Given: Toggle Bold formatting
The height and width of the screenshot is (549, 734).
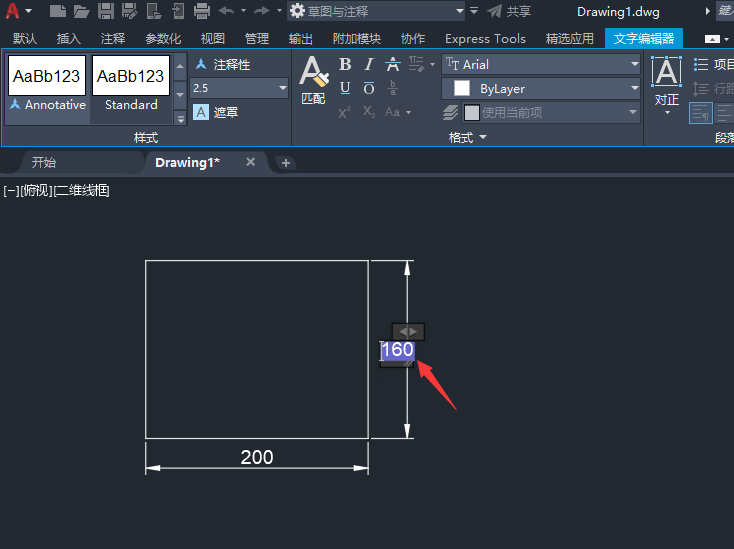Looking at the screenshot, I should pos(345,64).
